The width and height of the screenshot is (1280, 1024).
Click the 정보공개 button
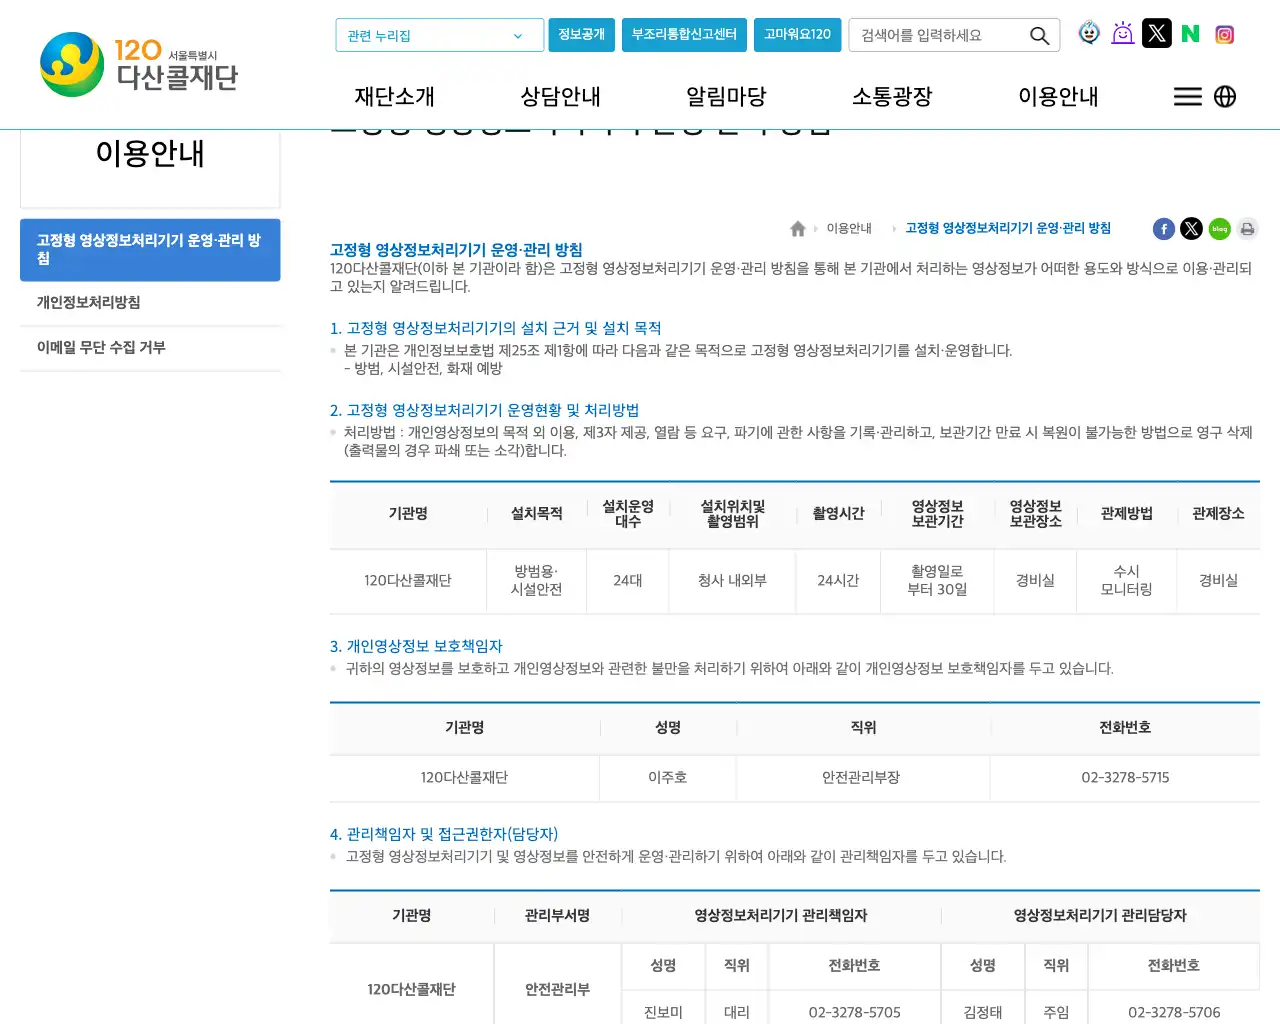(x=581, y=35)
